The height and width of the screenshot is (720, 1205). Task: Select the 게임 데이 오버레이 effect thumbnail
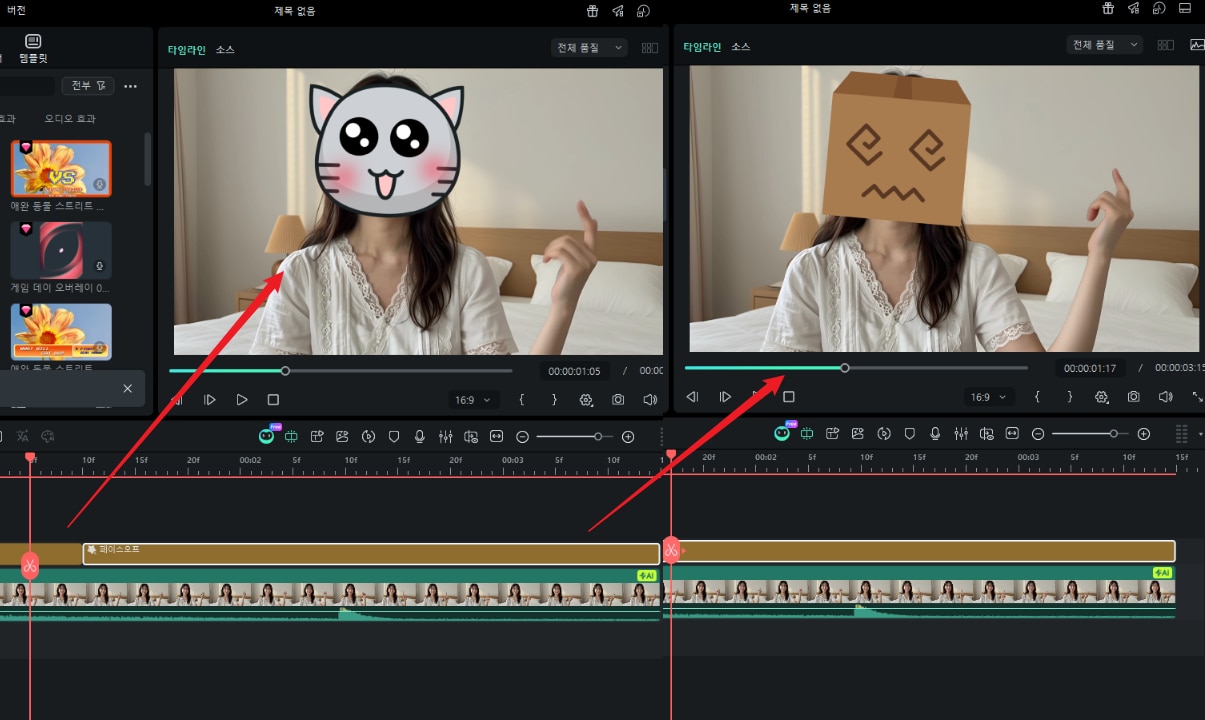[x=61, y=250]
